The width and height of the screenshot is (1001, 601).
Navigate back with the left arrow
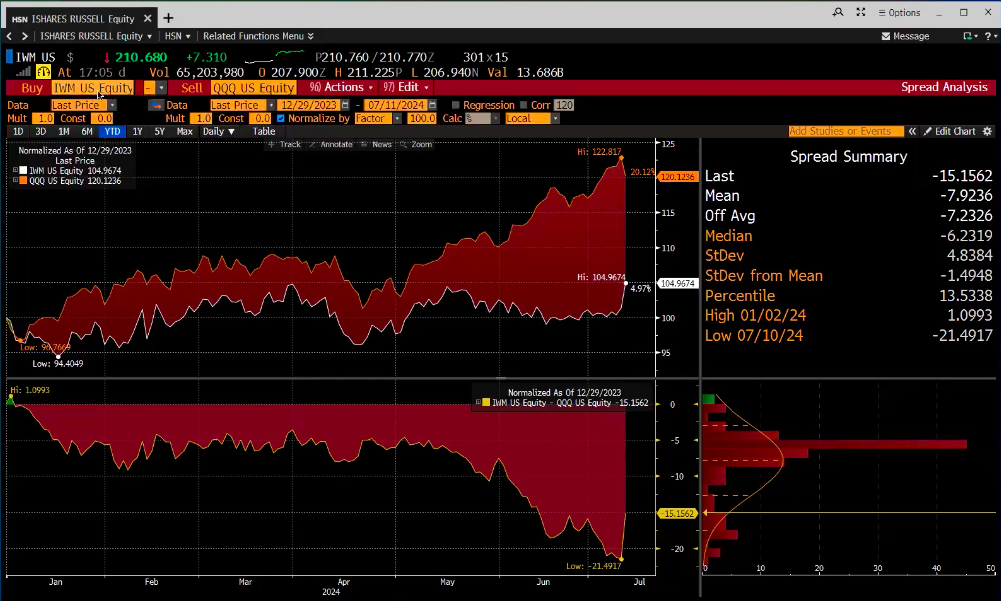pos(9,36)
